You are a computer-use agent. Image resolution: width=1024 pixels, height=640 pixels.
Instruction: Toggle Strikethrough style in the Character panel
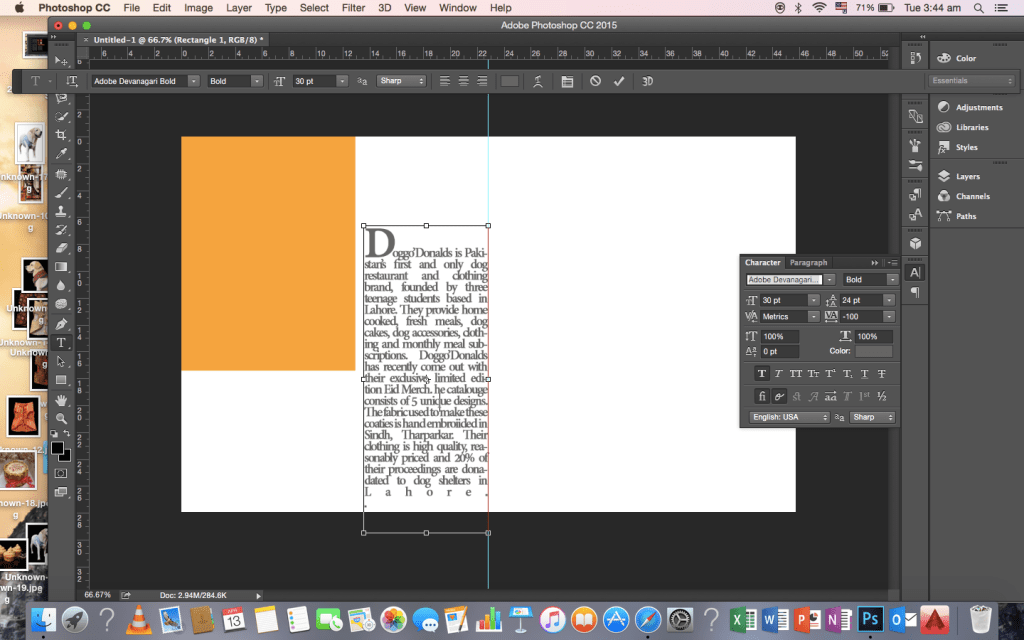click(x=881, y=373)
